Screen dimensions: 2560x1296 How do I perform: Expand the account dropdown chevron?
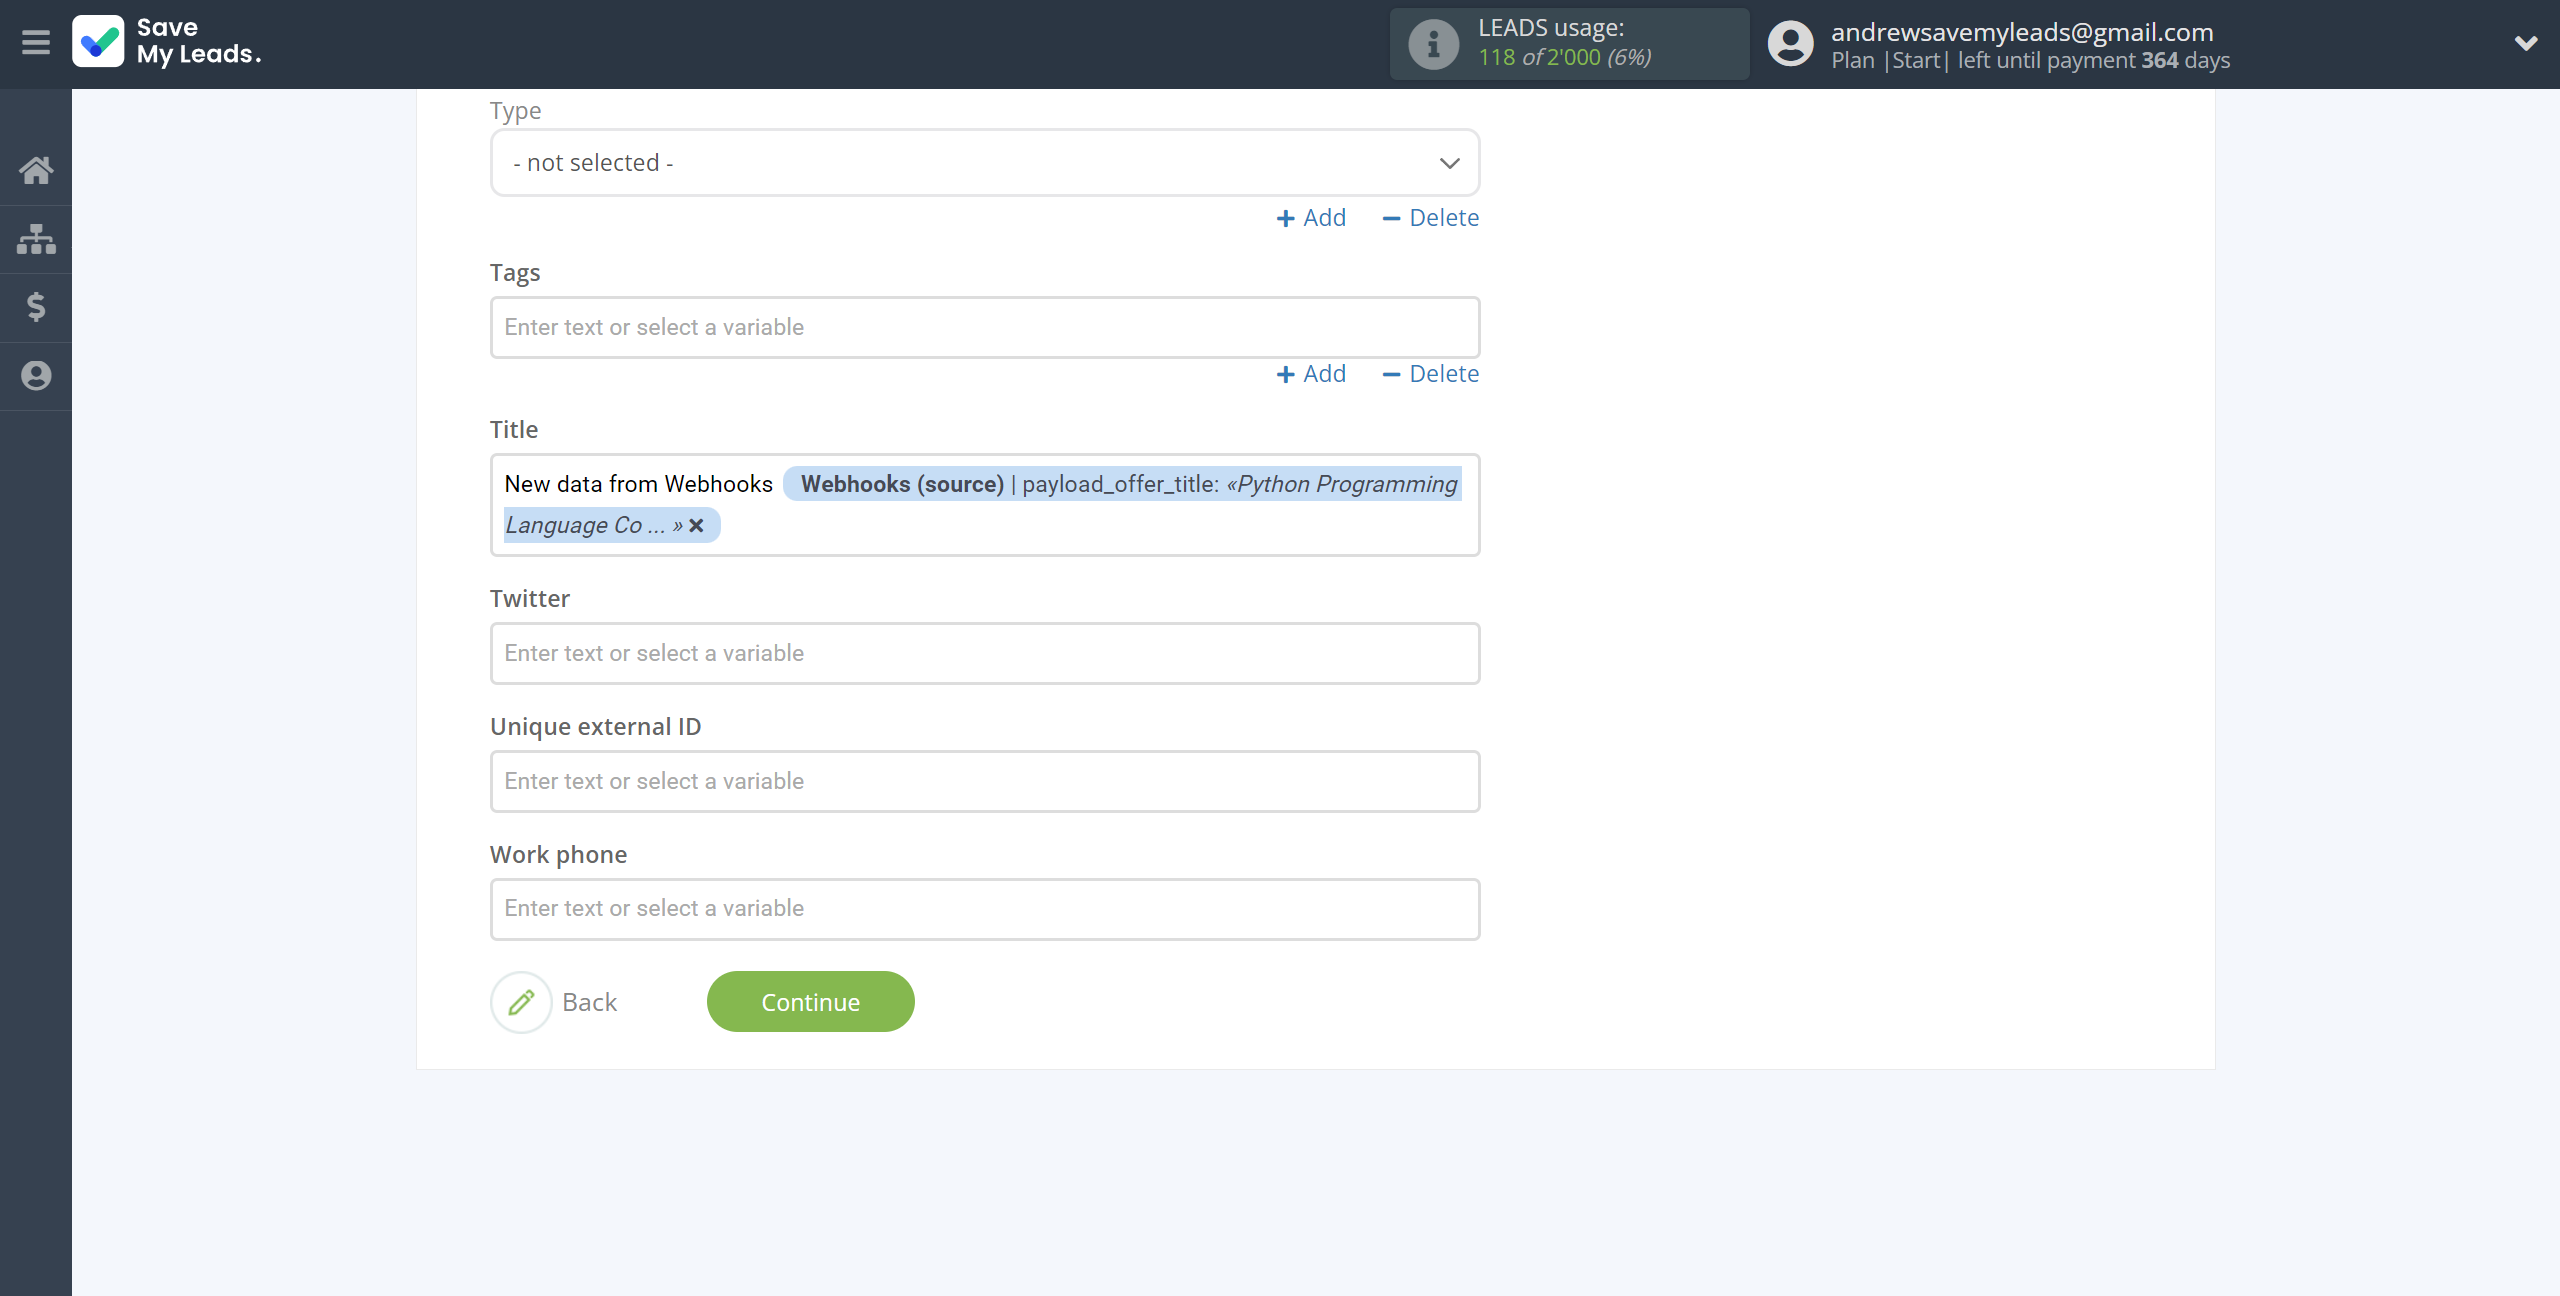coord(2526,43)
